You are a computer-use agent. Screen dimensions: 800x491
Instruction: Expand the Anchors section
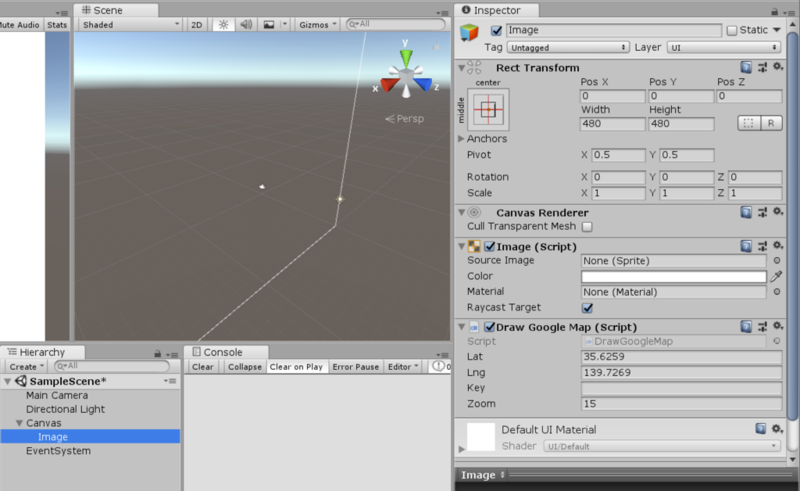tap(461, 138)
